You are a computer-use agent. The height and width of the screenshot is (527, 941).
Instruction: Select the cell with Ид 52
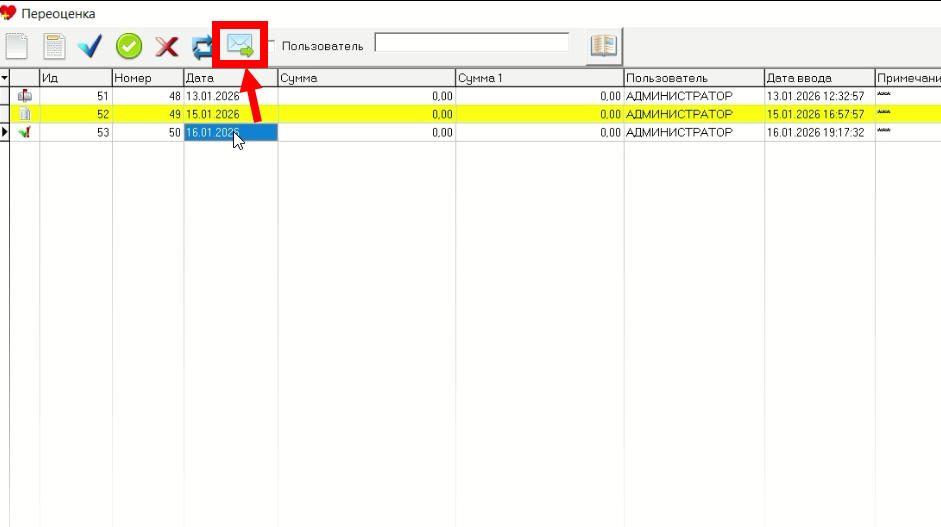pos(76,114)
